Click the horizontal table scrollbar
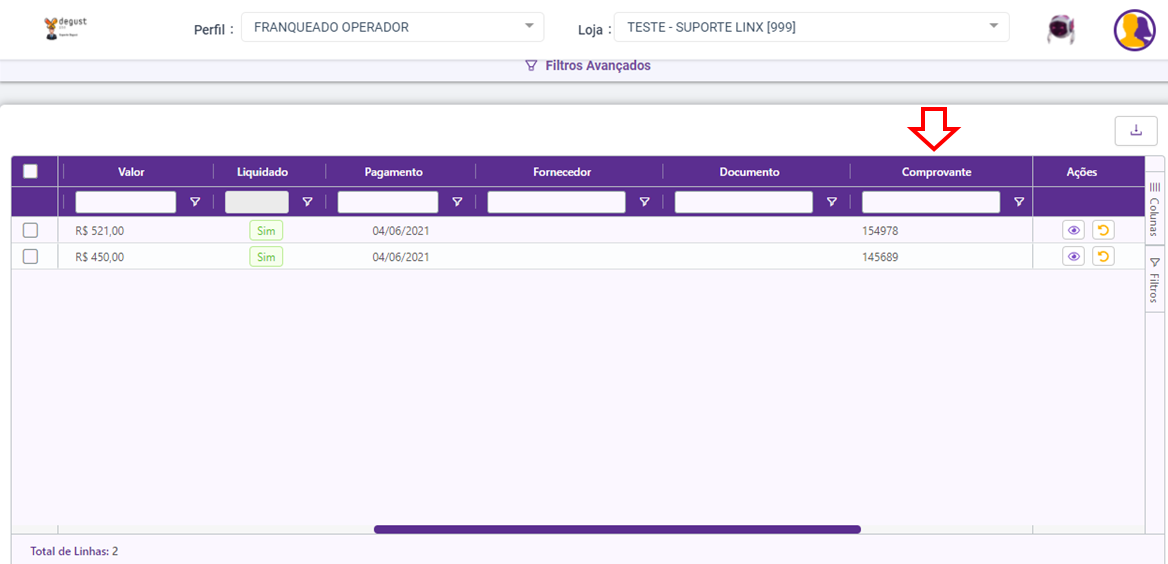1168x564 pixels. click(618, 529)
